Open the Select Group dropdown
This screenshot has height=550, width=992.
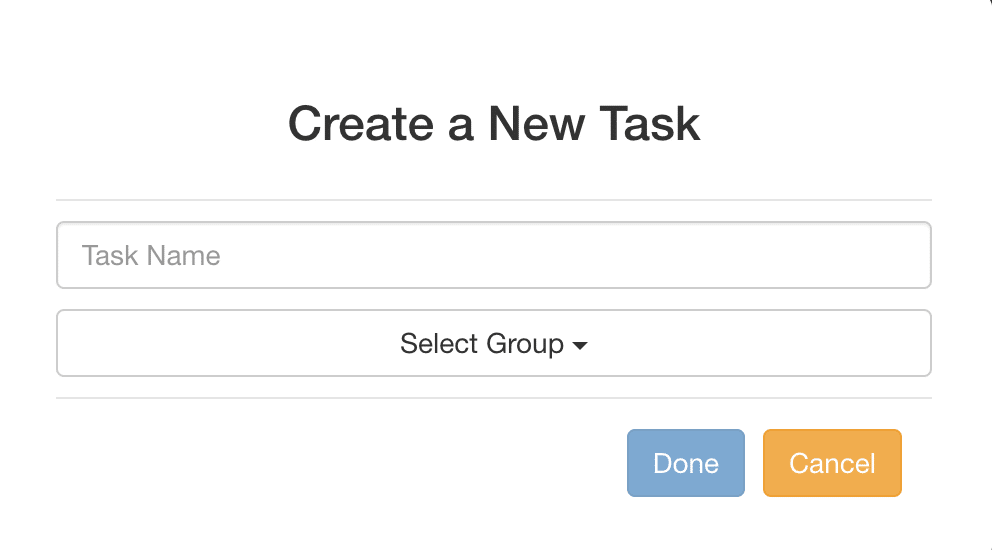point(493,343)
